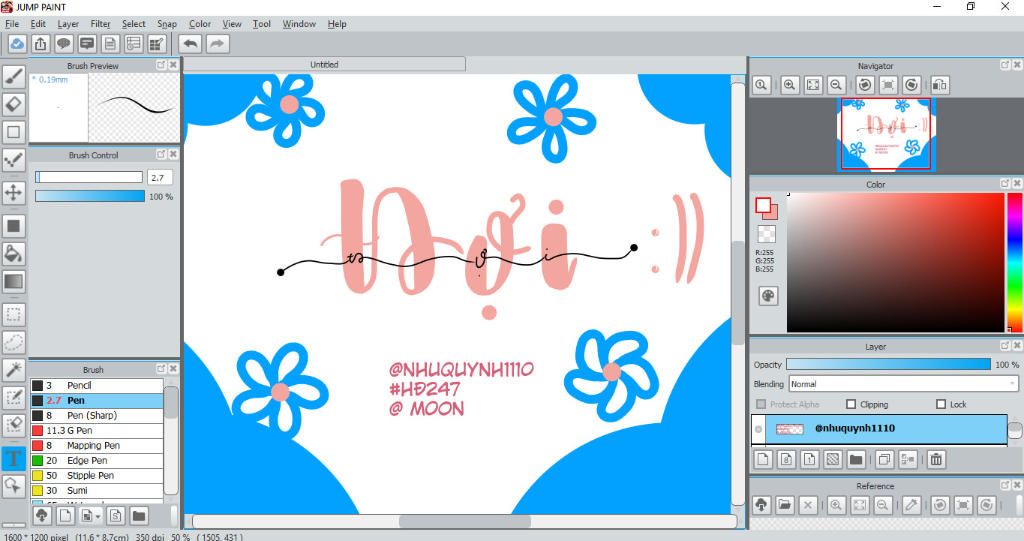1024x541 pixels.
Task: Pick a shade in the color square
Action: click(x=895, y=262)
